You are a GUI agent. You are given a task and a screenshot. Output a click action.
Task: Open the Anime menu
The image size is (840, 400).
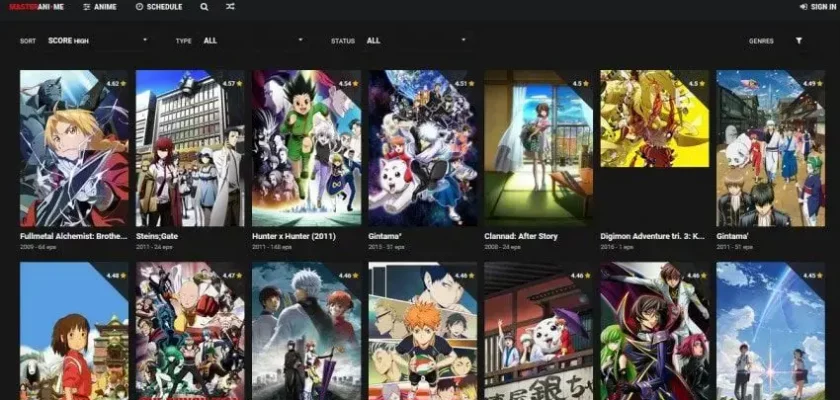tap(100, 7)
